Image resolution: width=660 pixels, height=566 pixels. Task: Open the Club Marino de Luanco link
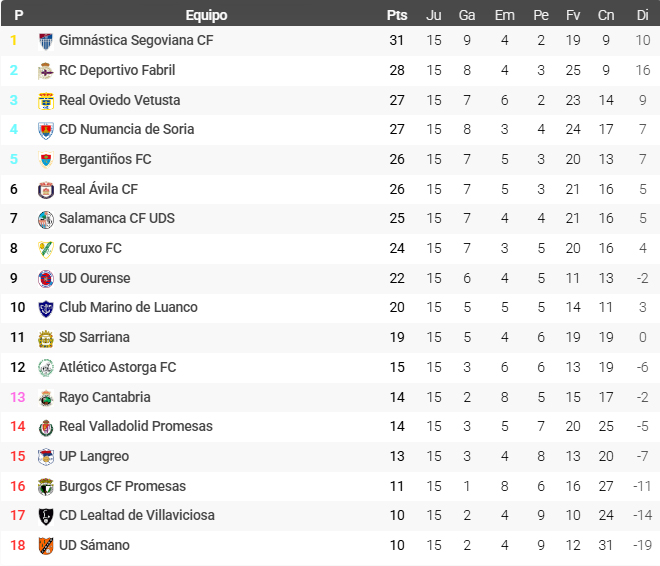point(128,307)
